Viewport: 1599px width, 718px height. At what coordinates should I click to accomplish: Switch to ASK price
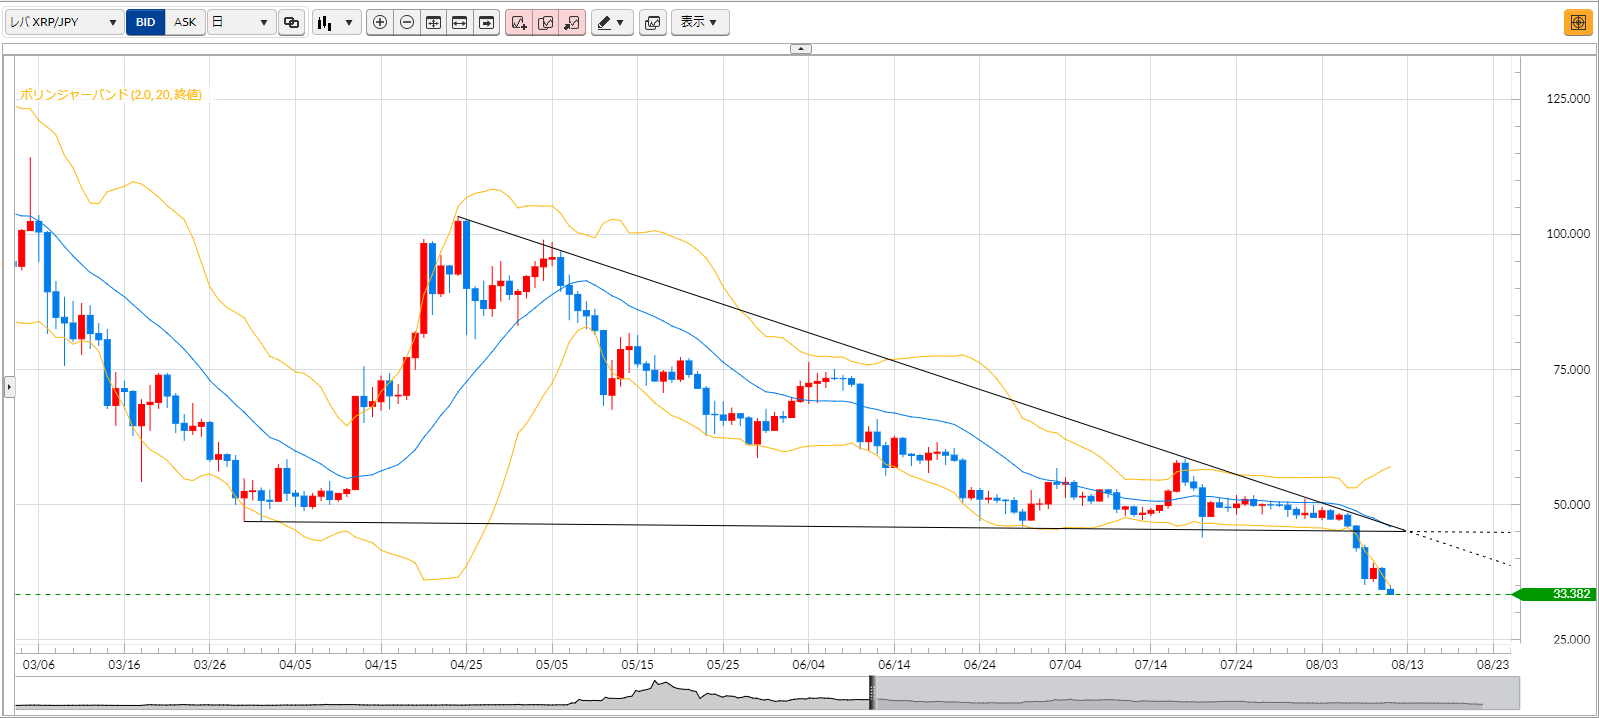(x=185, y=22)
